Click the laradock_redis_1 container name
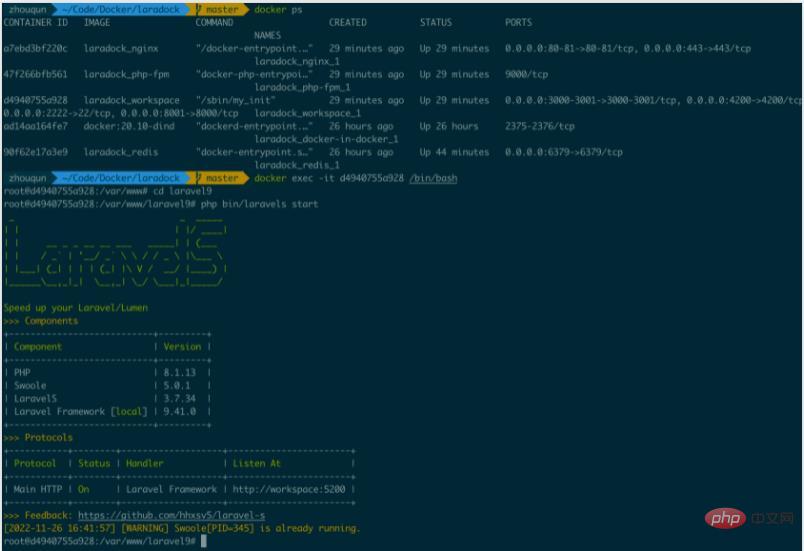The image size is (804, 551). (x=297, y=165)
